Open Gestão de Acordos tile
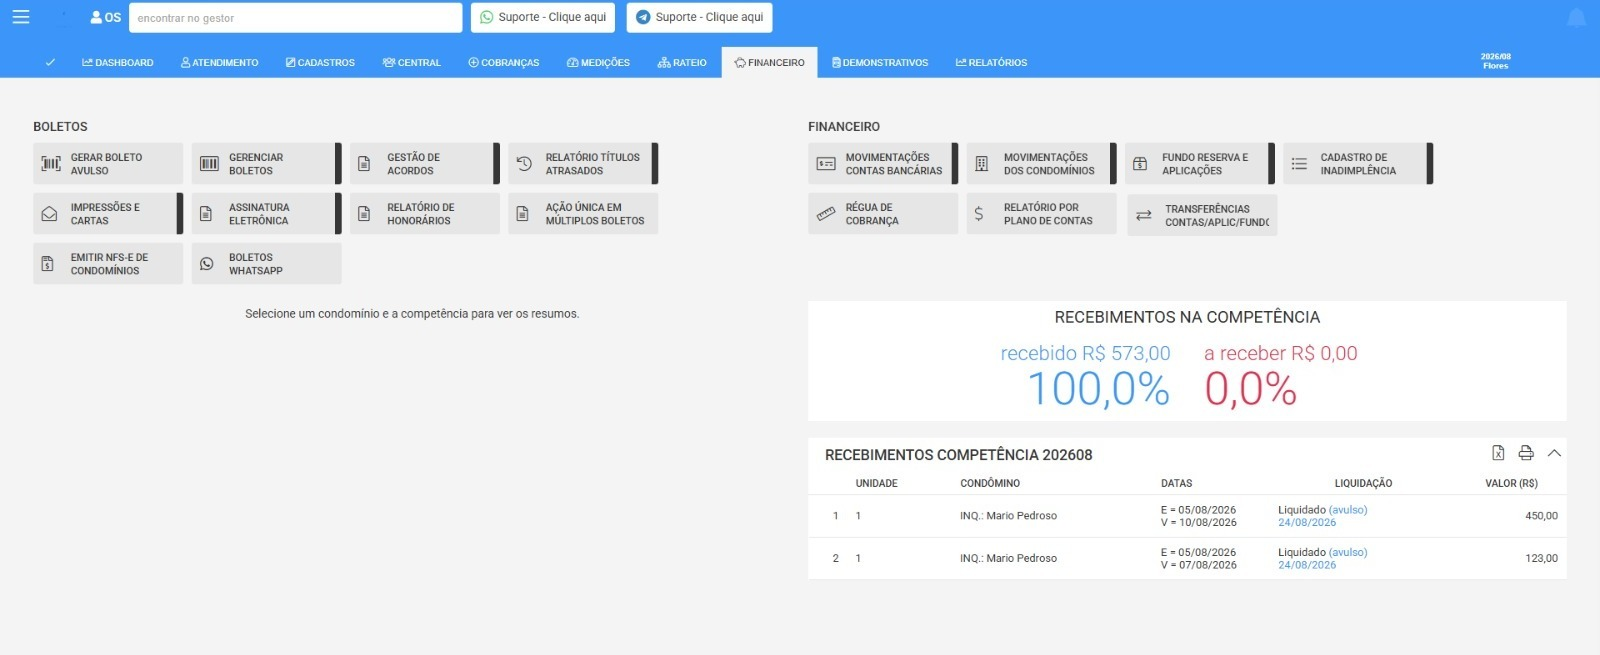1600x655 pixels. click(x=424, y=163)
